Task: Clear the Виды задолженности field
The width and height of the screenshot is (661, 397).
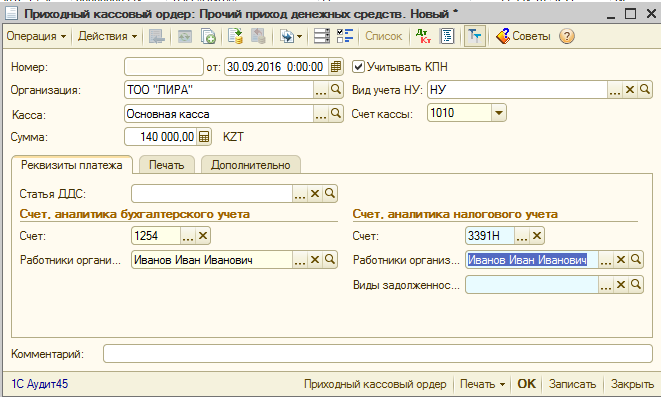Action: click(621, 285)
